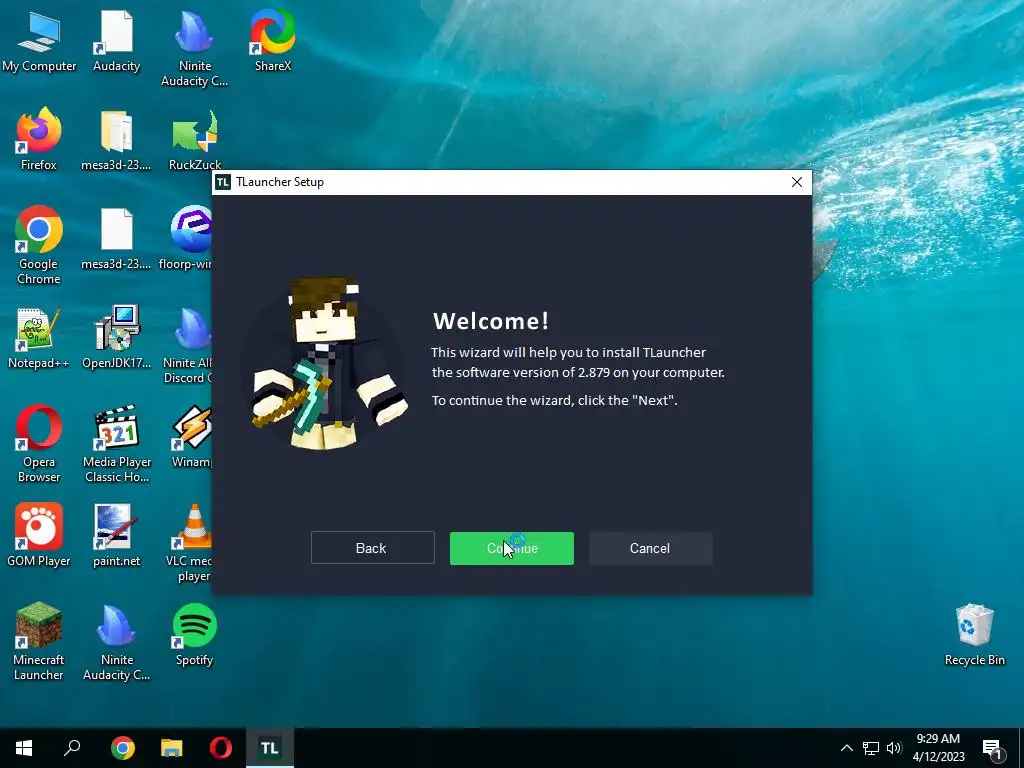Select the Recycle Bin icon
The width and height of the screenshot is (1024, 768).
pos(974,635)
